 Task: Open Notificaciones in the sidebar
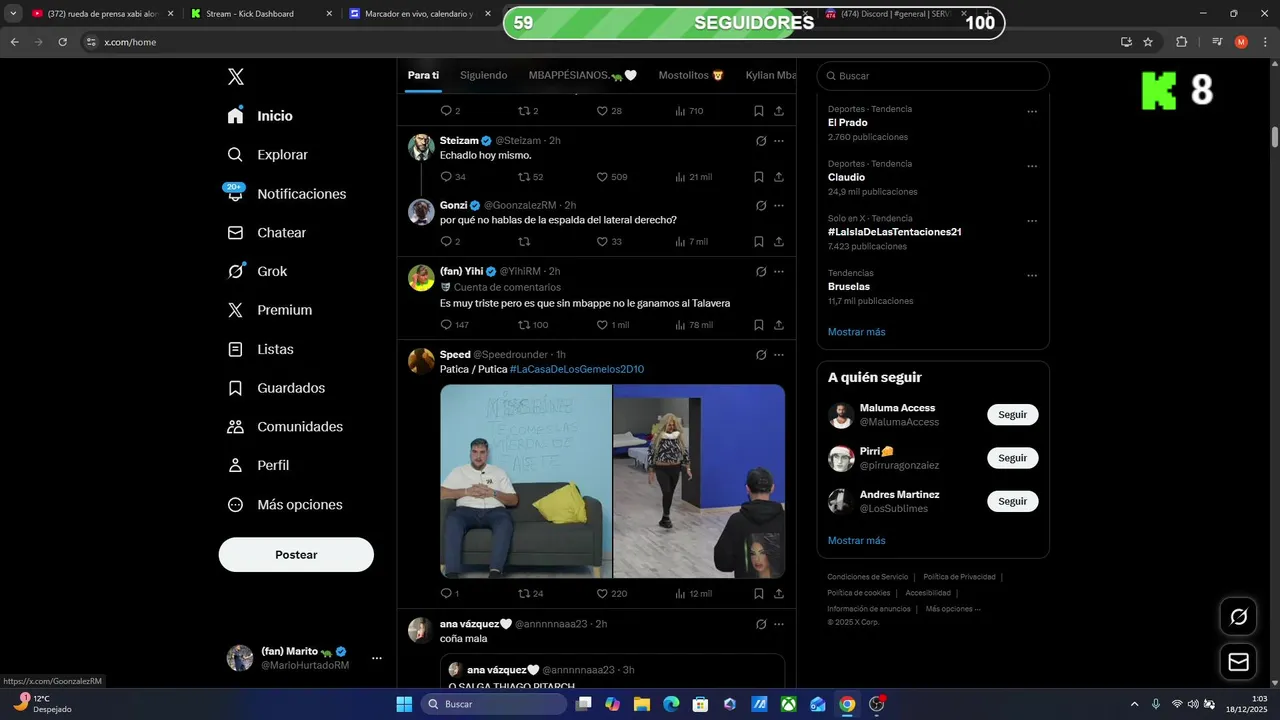tap(286, 194)
